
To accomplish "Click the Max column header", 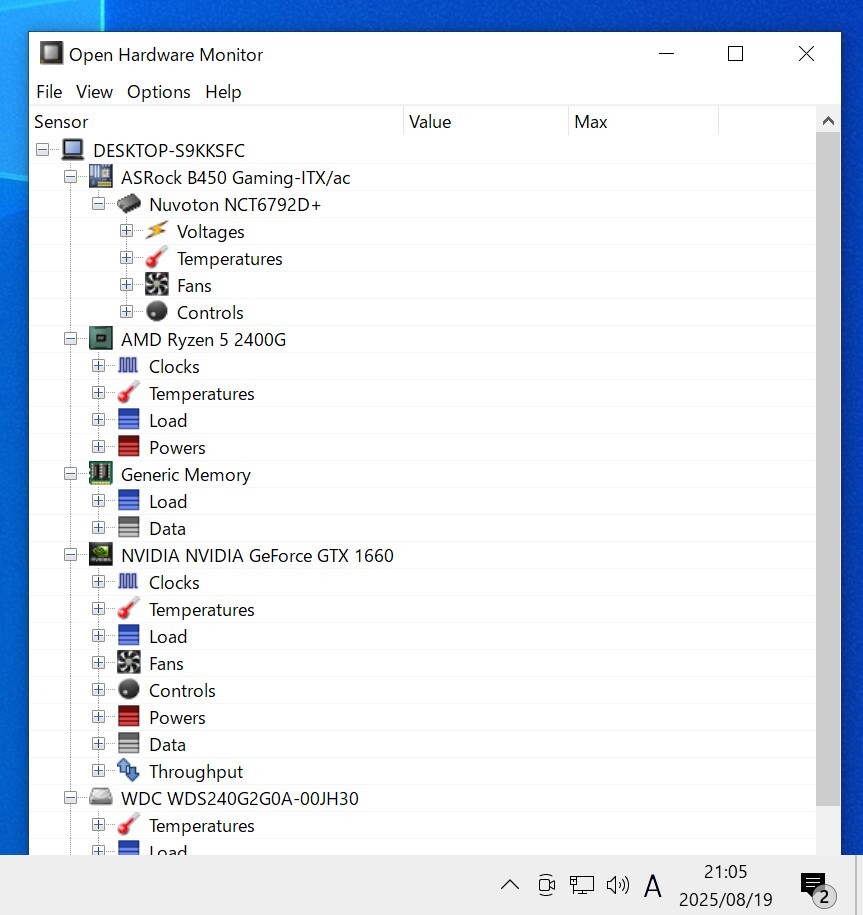I will tap(643, 121).
